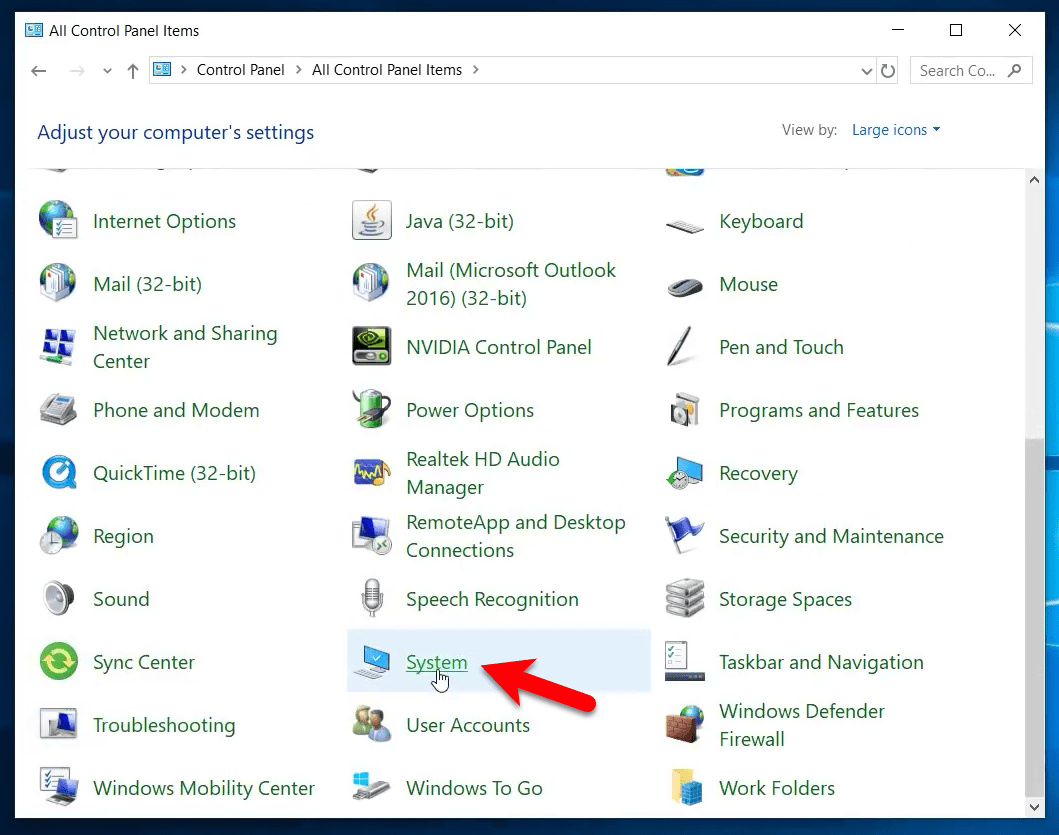Open the Phone and Modem icon

pos(58,409)
